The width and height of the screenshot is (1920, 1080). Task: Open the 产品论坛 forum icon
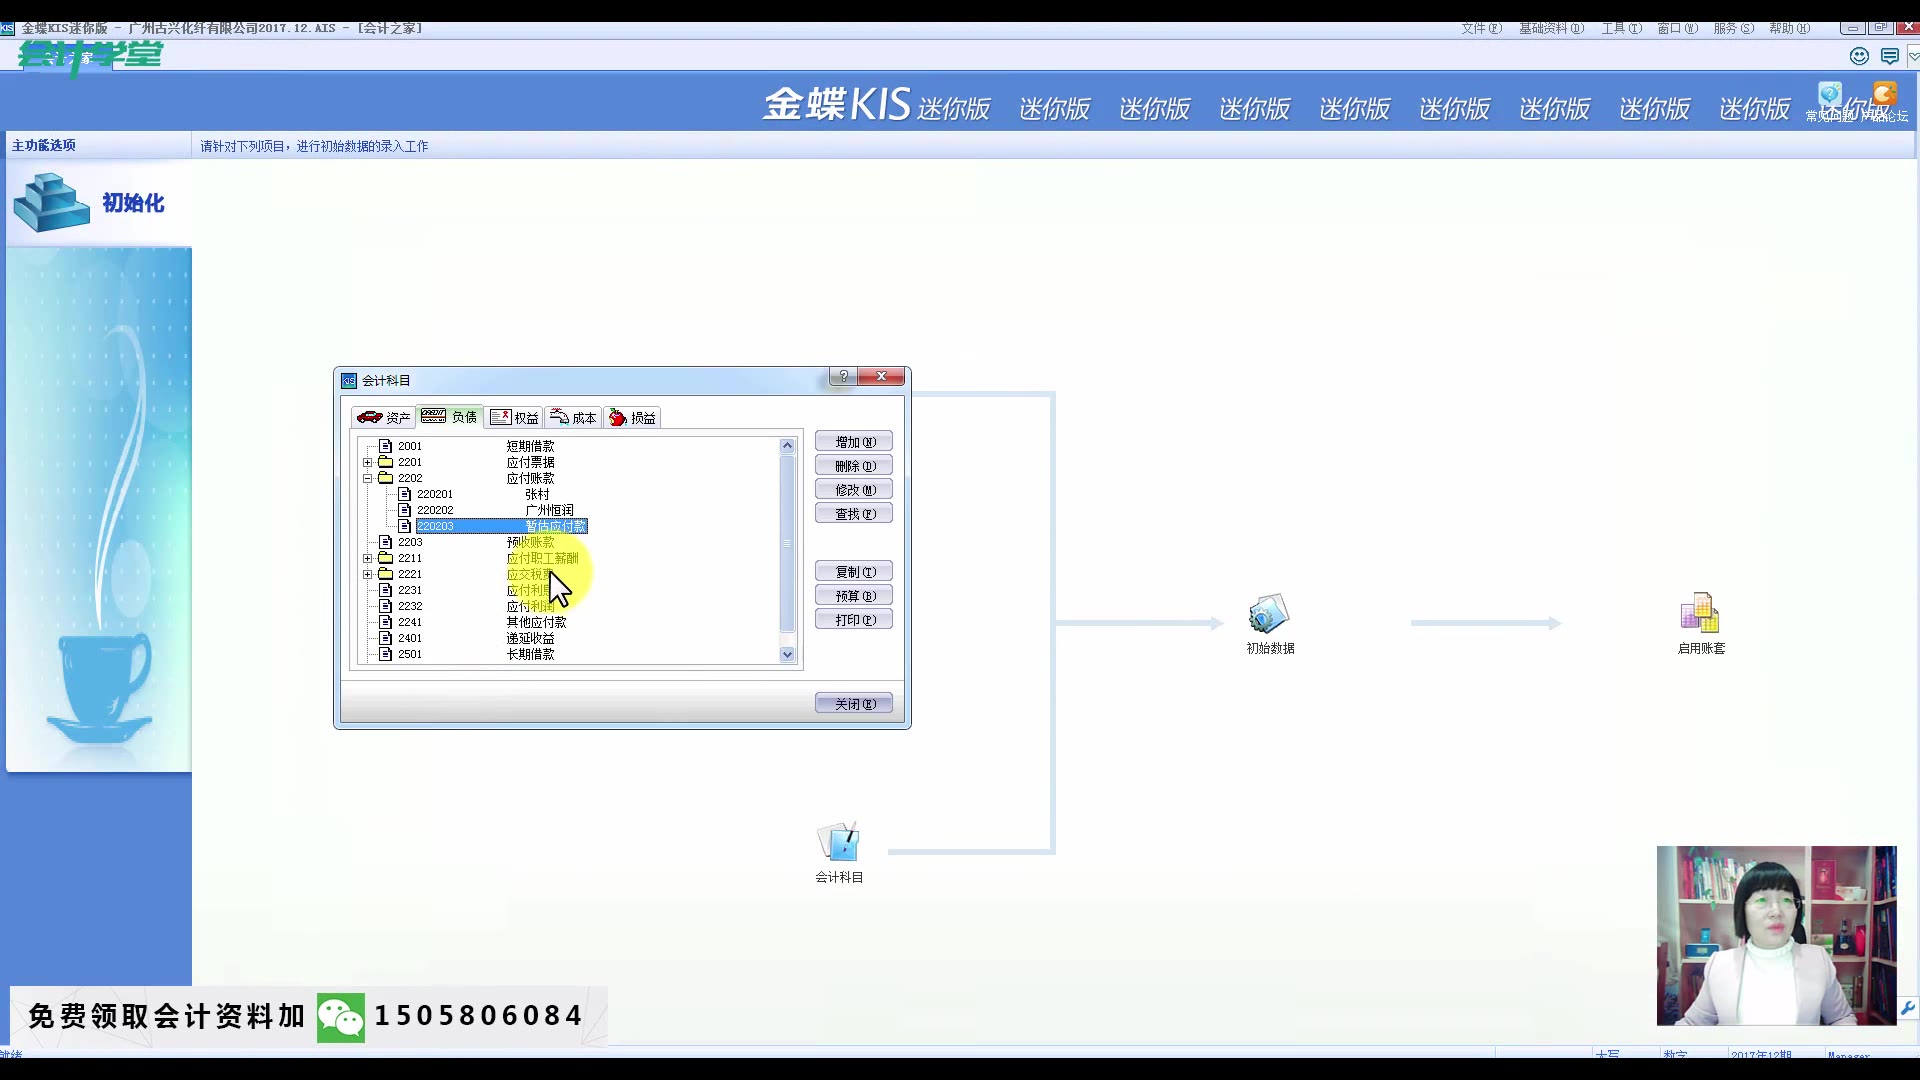(1884, 94)
